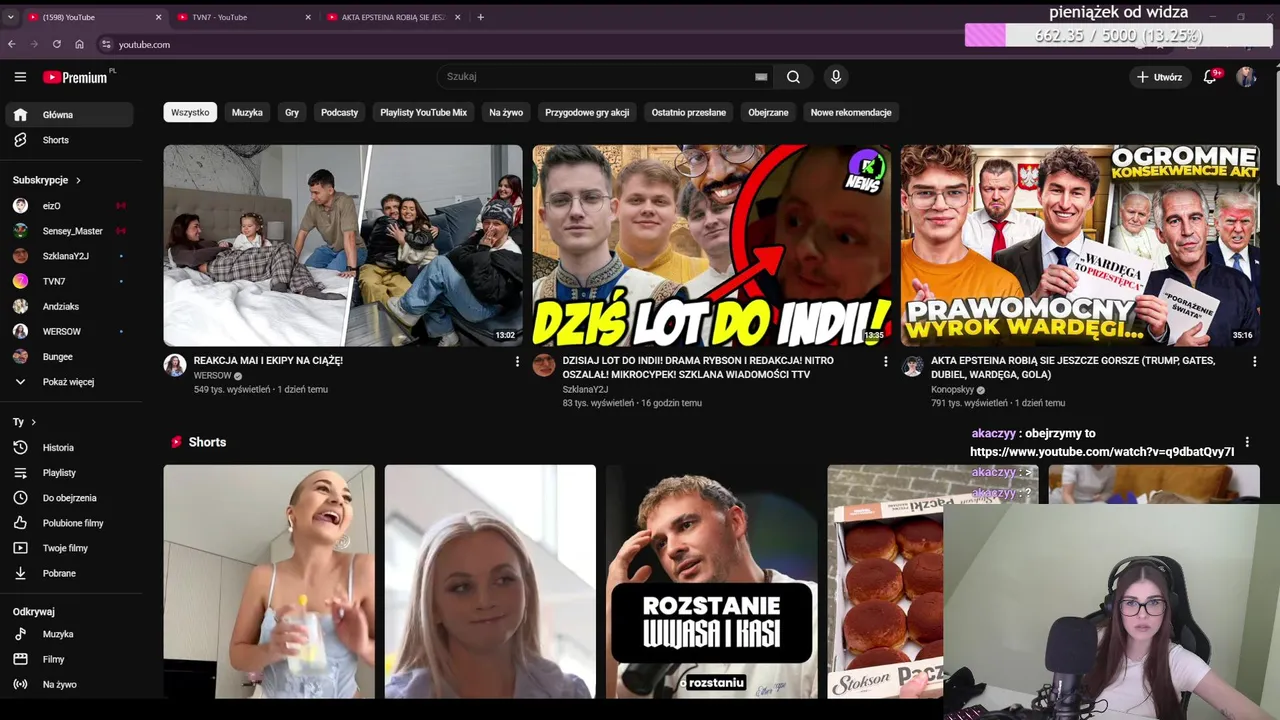
Task: Open Shorts in the sidebar
Action: click(68, 140)
